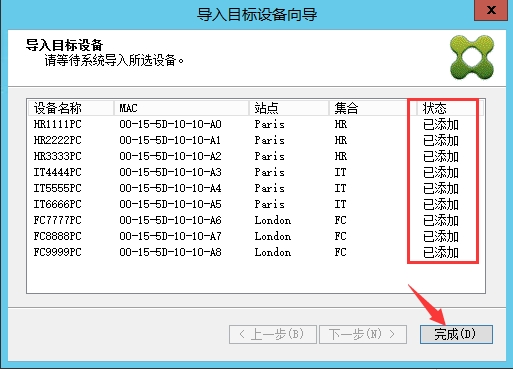Click the disabled 上一步(B) back button
Image resolution: width=513 pixels, height=370 pixels.
pos(273,334)
